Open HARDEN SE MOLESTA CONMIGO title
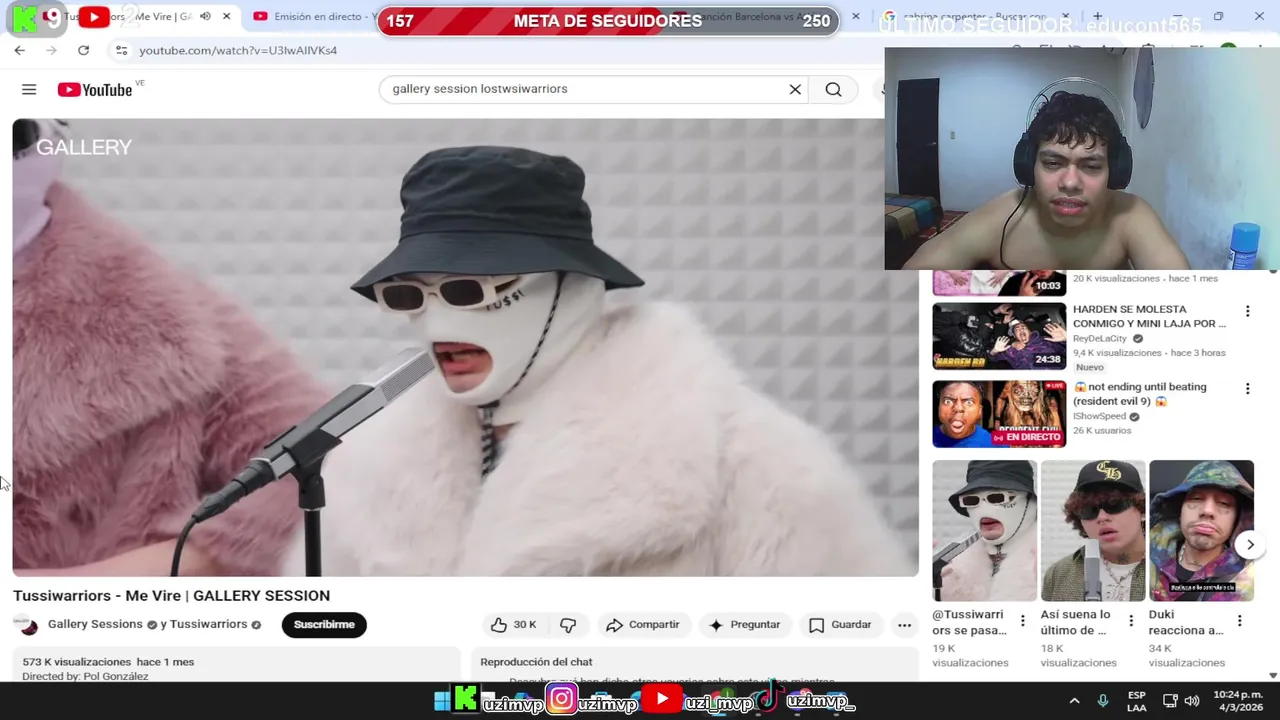 pos(1149,316)
